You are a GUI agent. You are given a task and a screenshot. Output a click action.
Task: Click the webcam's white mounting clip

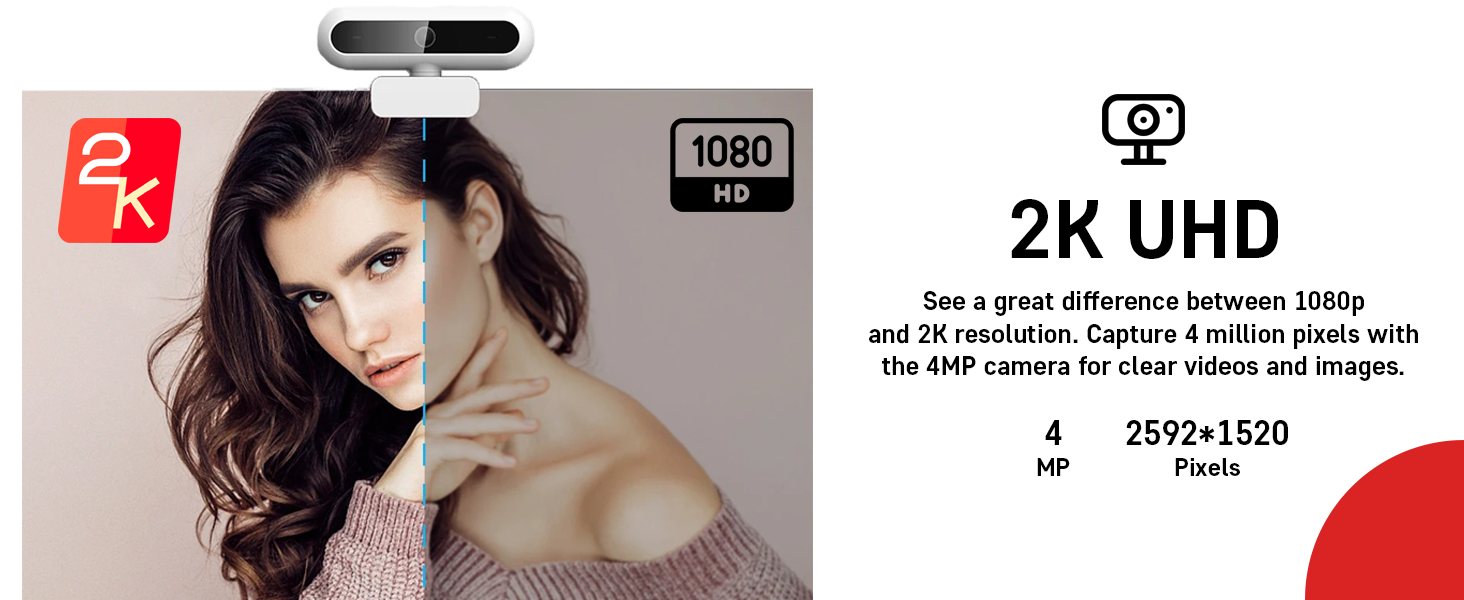point(425,96)
